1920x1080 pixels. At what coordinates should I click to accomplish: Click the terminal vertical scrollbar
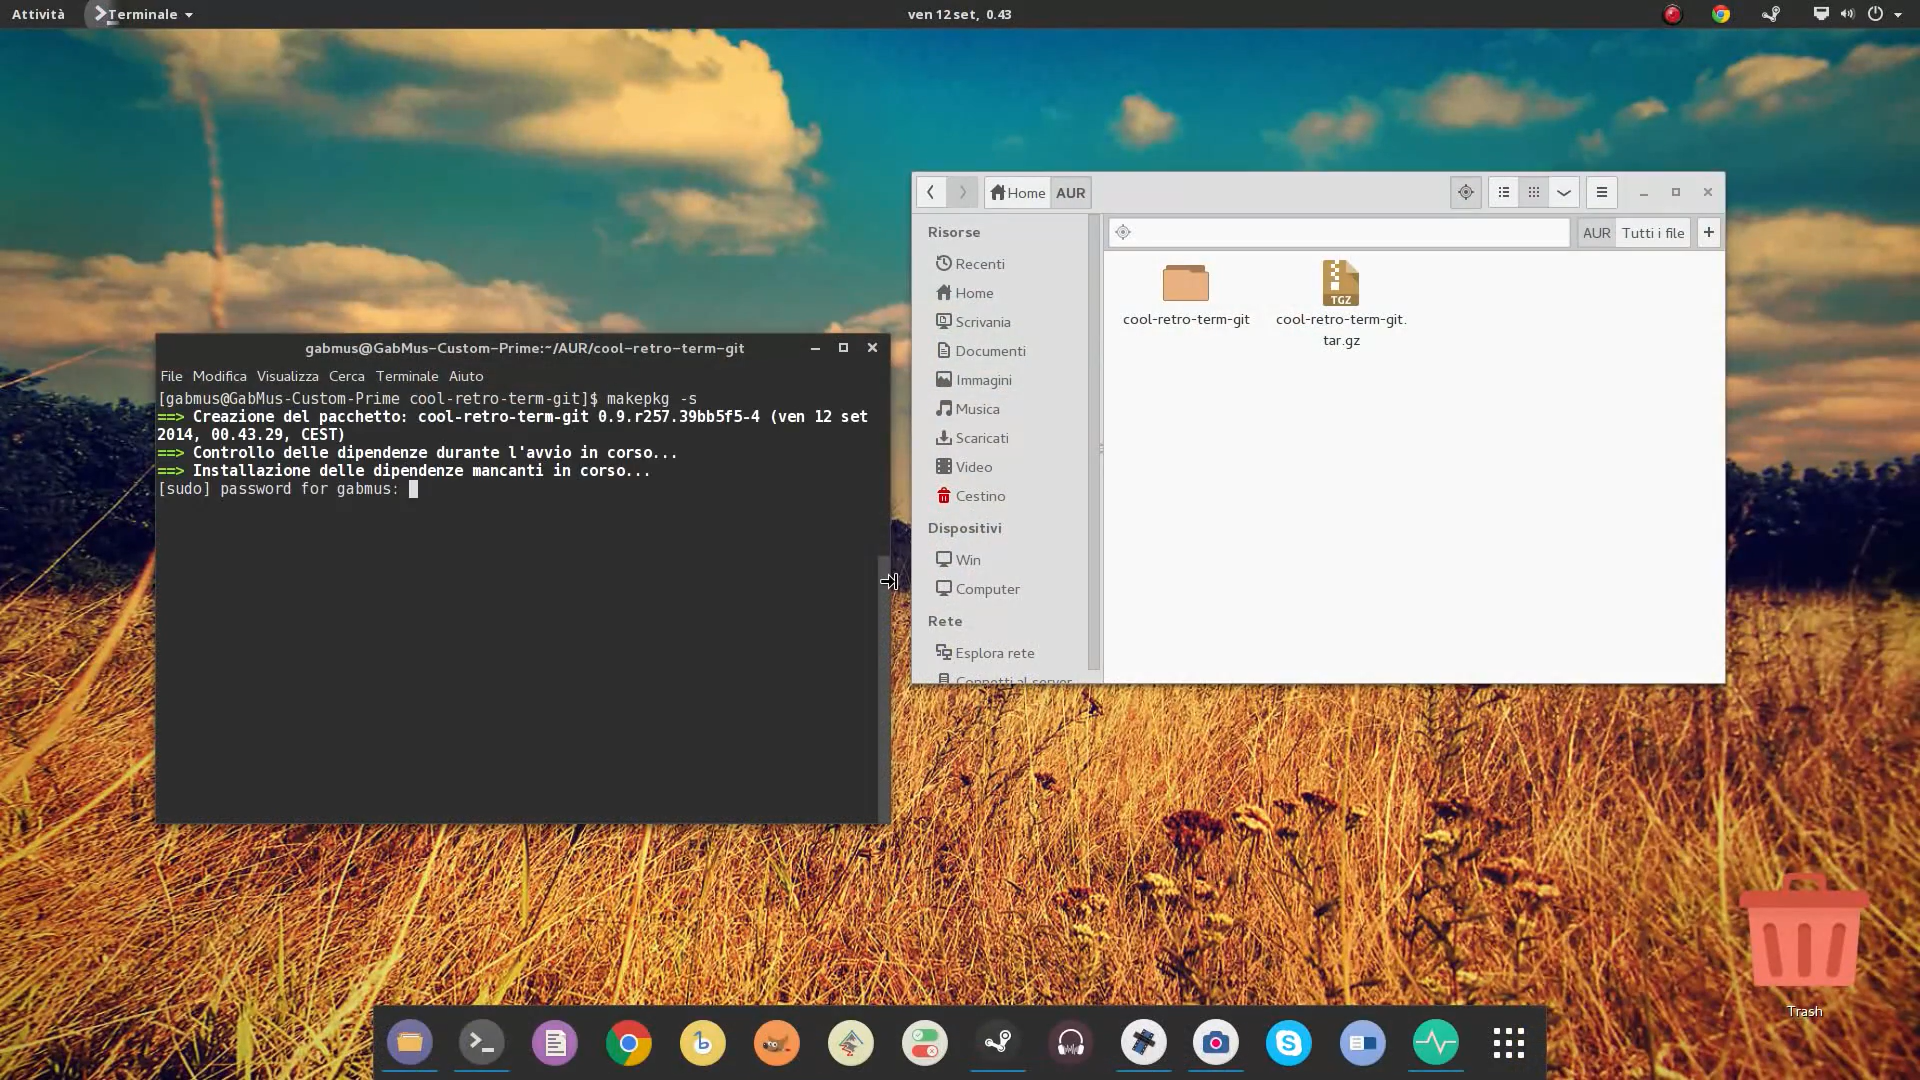(883, 689)
